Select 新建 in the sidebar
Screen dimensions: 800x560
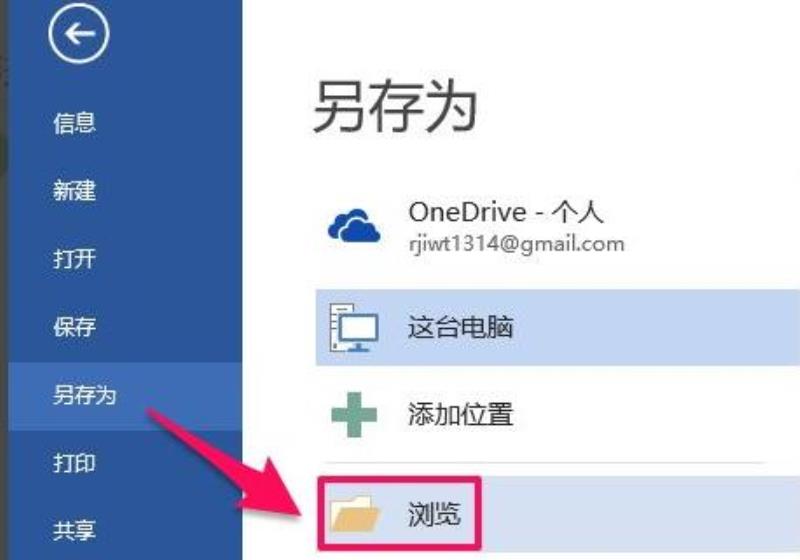click(x=74, y=191)
